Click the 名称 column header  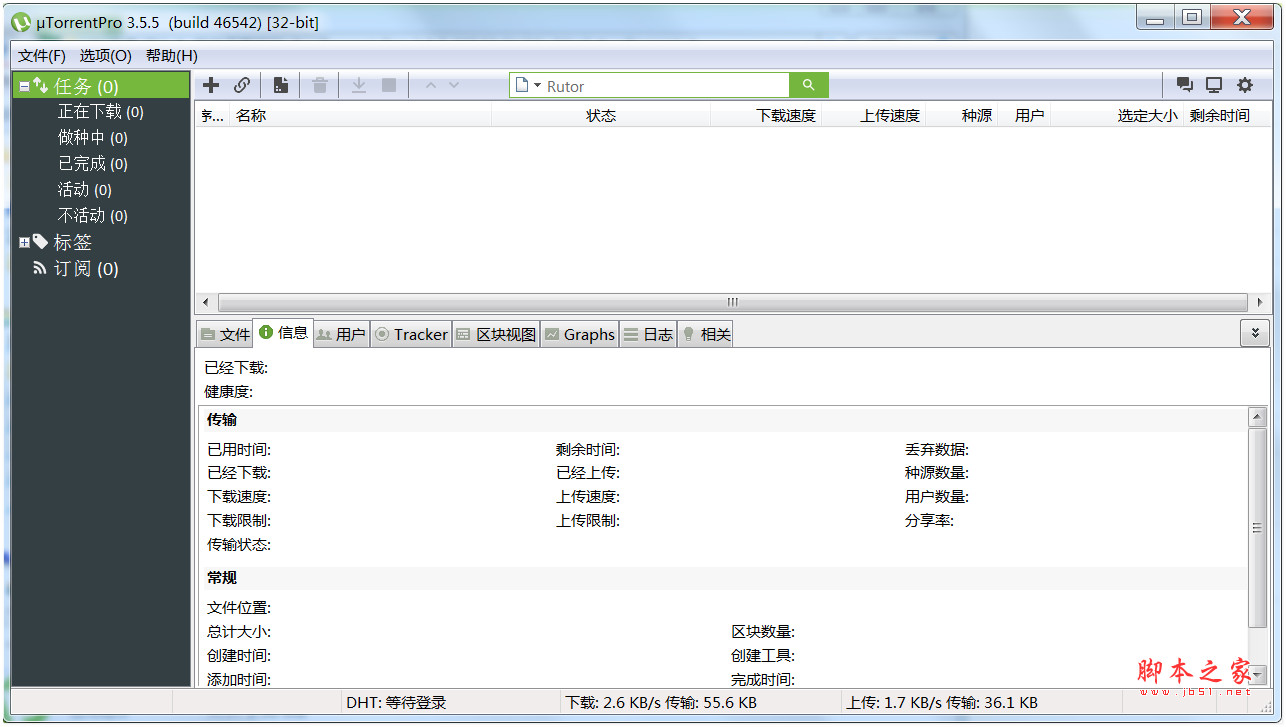[x=361, y=115]
